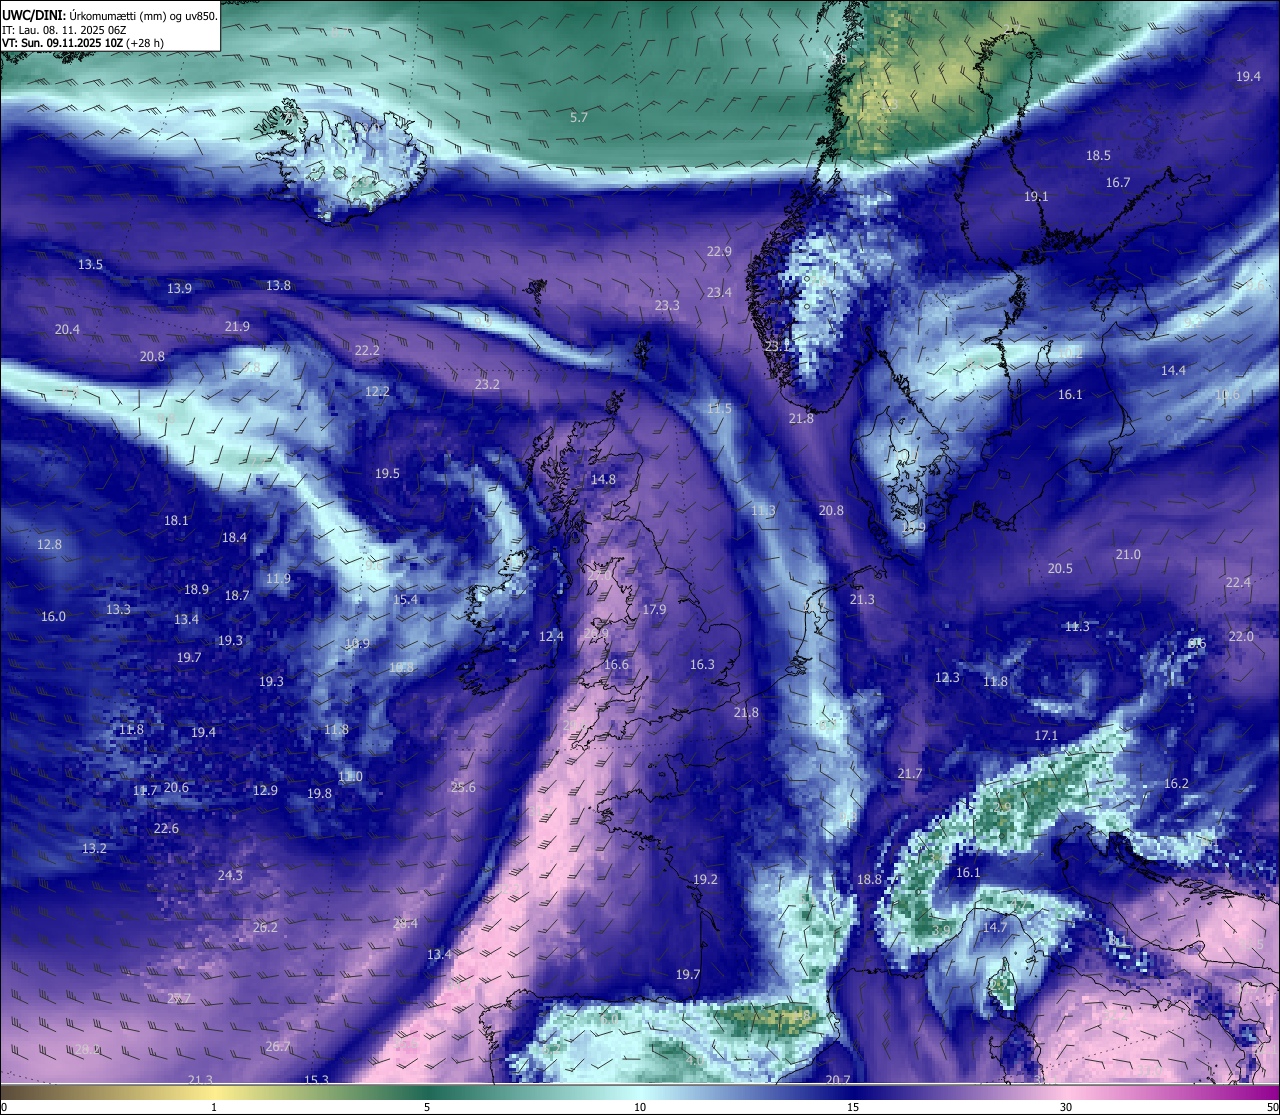This screenshot has width=1280, height=1115.
Task: Click the map value 23.3
Action: coord(667,306)
